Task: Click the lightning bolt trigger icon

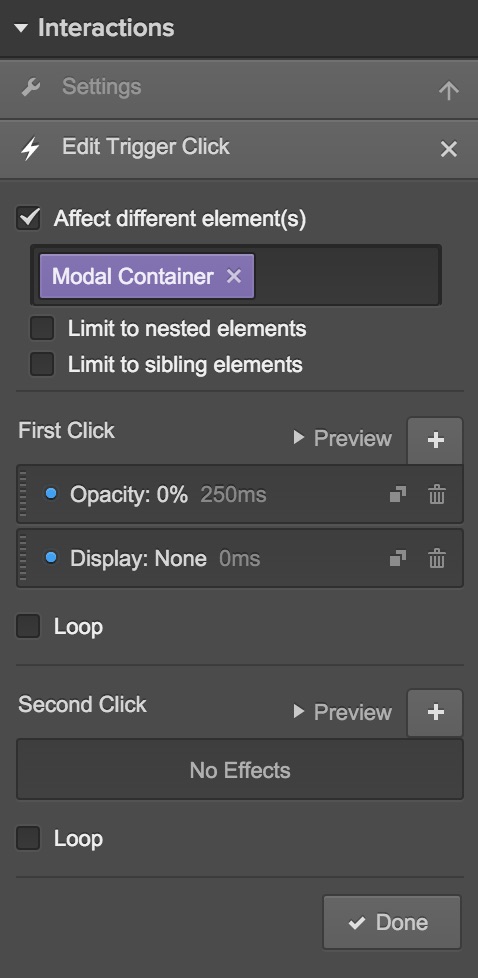Action: tap(30, 149)
